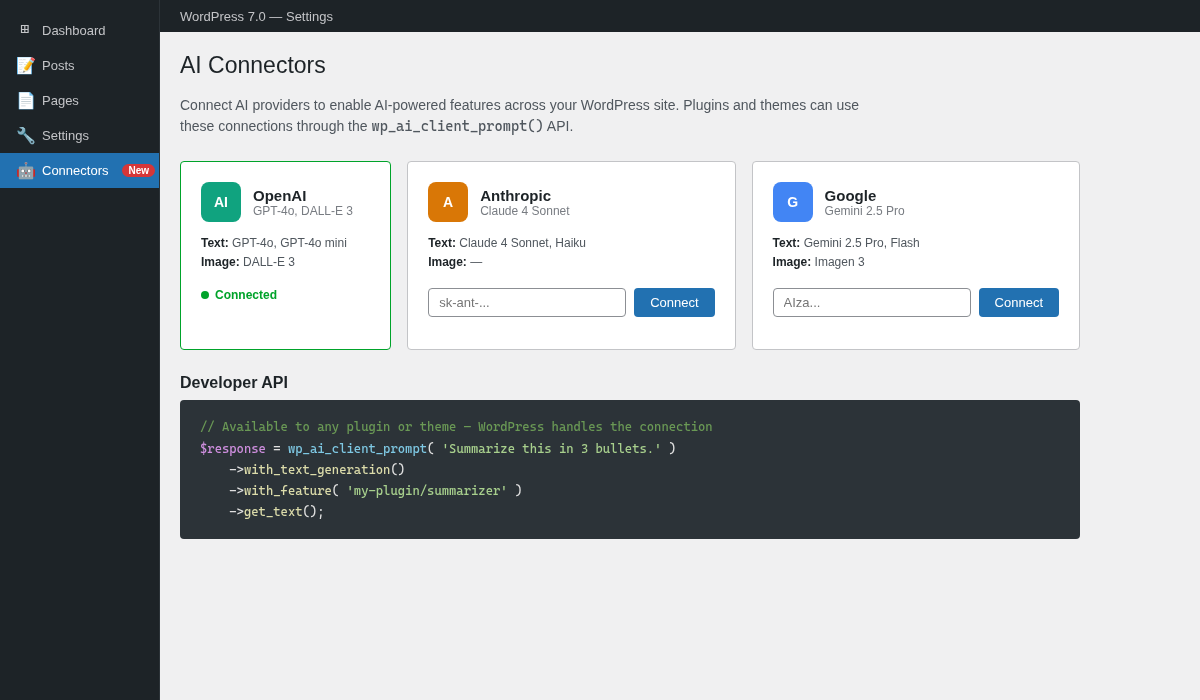Click the 'WordPress 7.0 — Settings' header text
The height and width of the screenshot is (700, 1200).
click(256, 16)
